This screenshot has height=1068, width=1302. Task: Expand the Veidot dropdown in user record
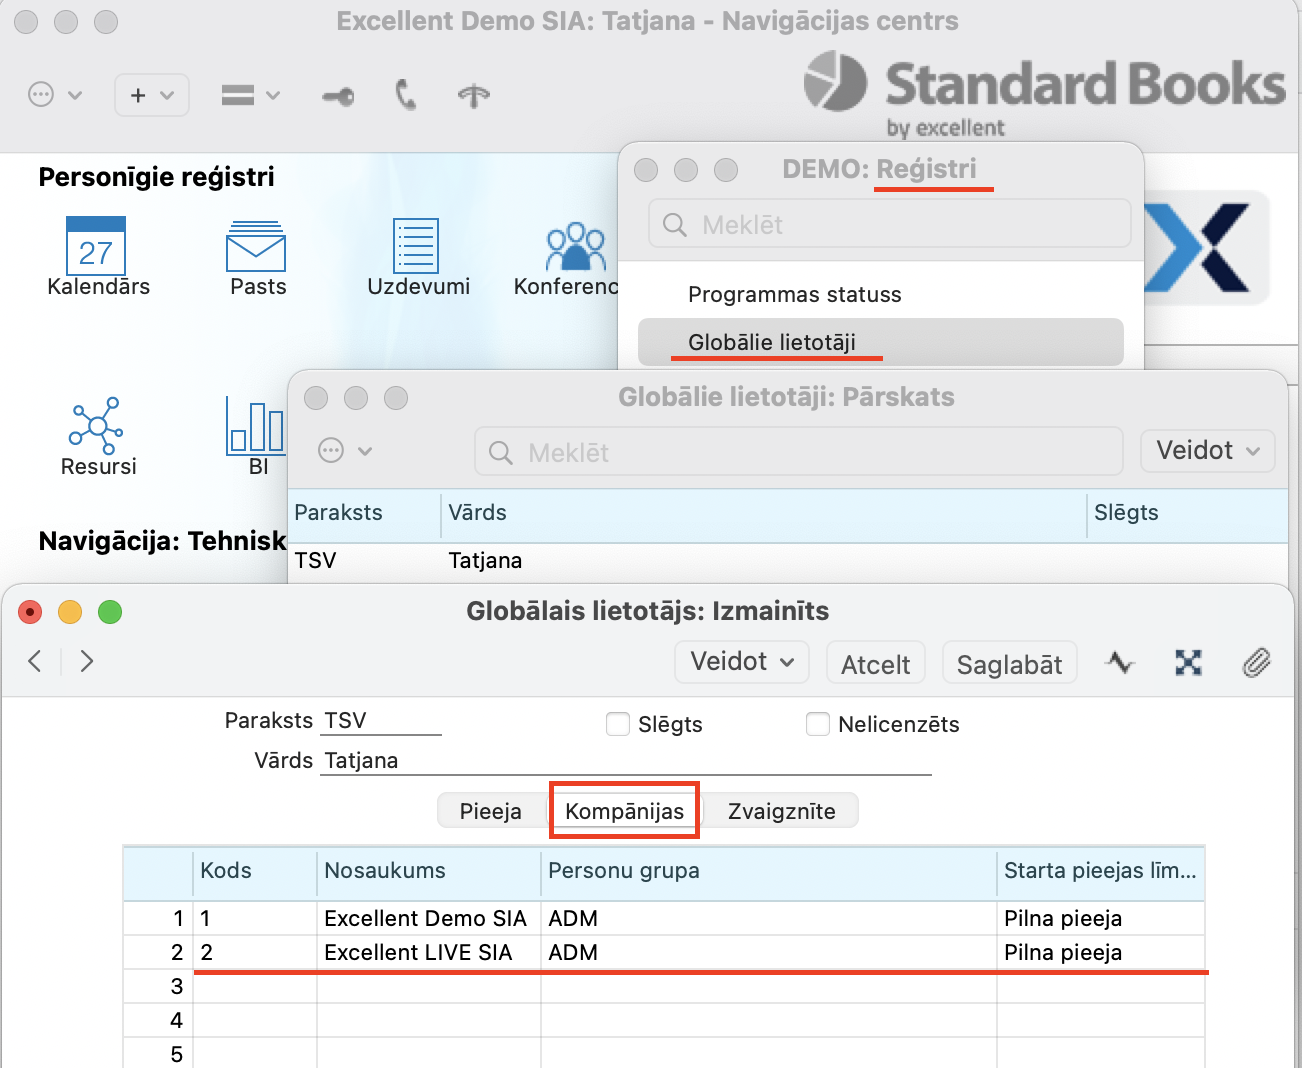tap(741, 662)
